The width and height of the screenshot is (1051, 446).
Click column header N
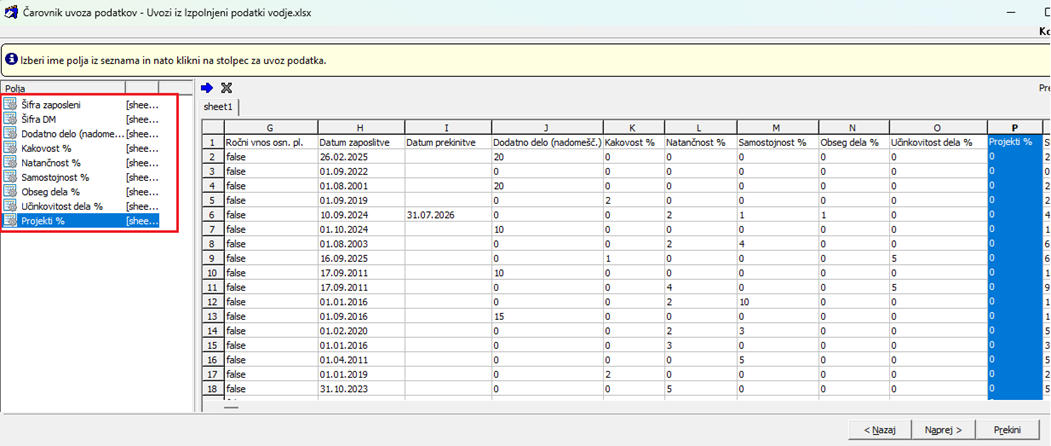pyautogui.click(x=854, y=127)
